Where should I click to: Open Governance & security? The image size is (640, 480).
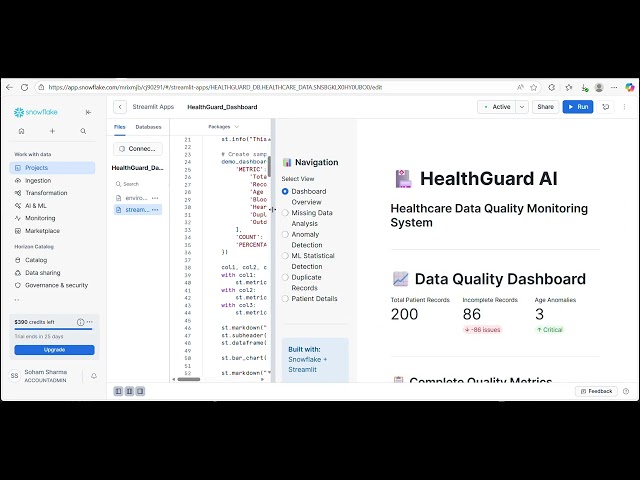52,285
